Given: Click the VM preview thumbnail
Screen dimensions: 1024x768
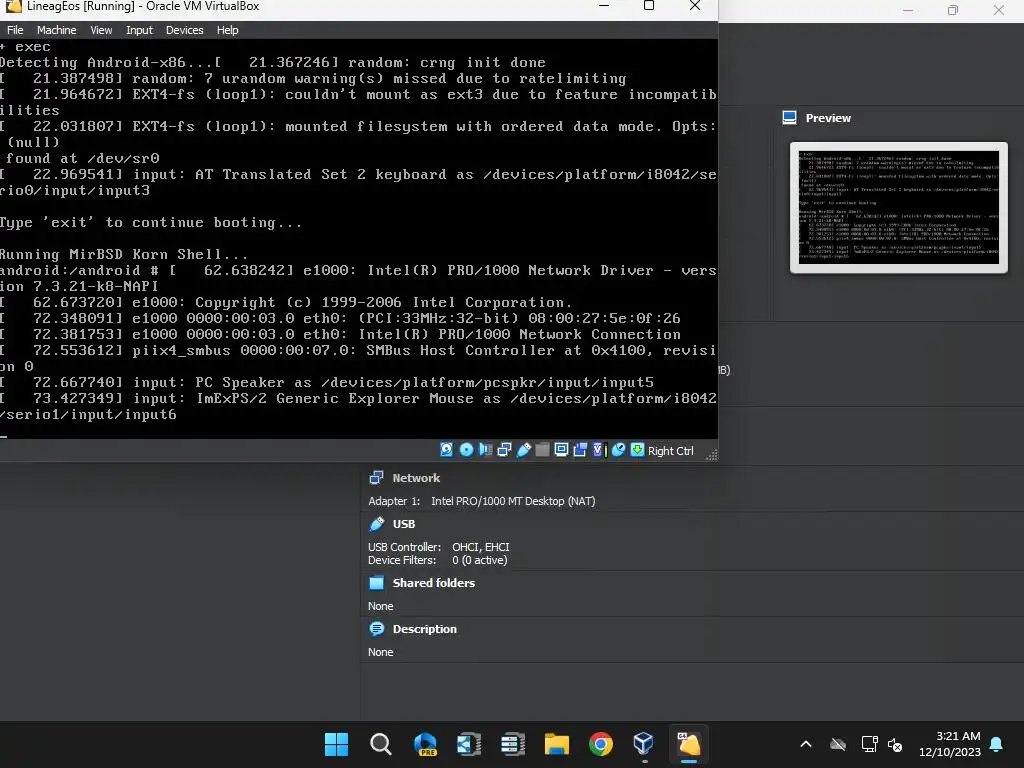Looking at the screenshot, I should 899,207.
